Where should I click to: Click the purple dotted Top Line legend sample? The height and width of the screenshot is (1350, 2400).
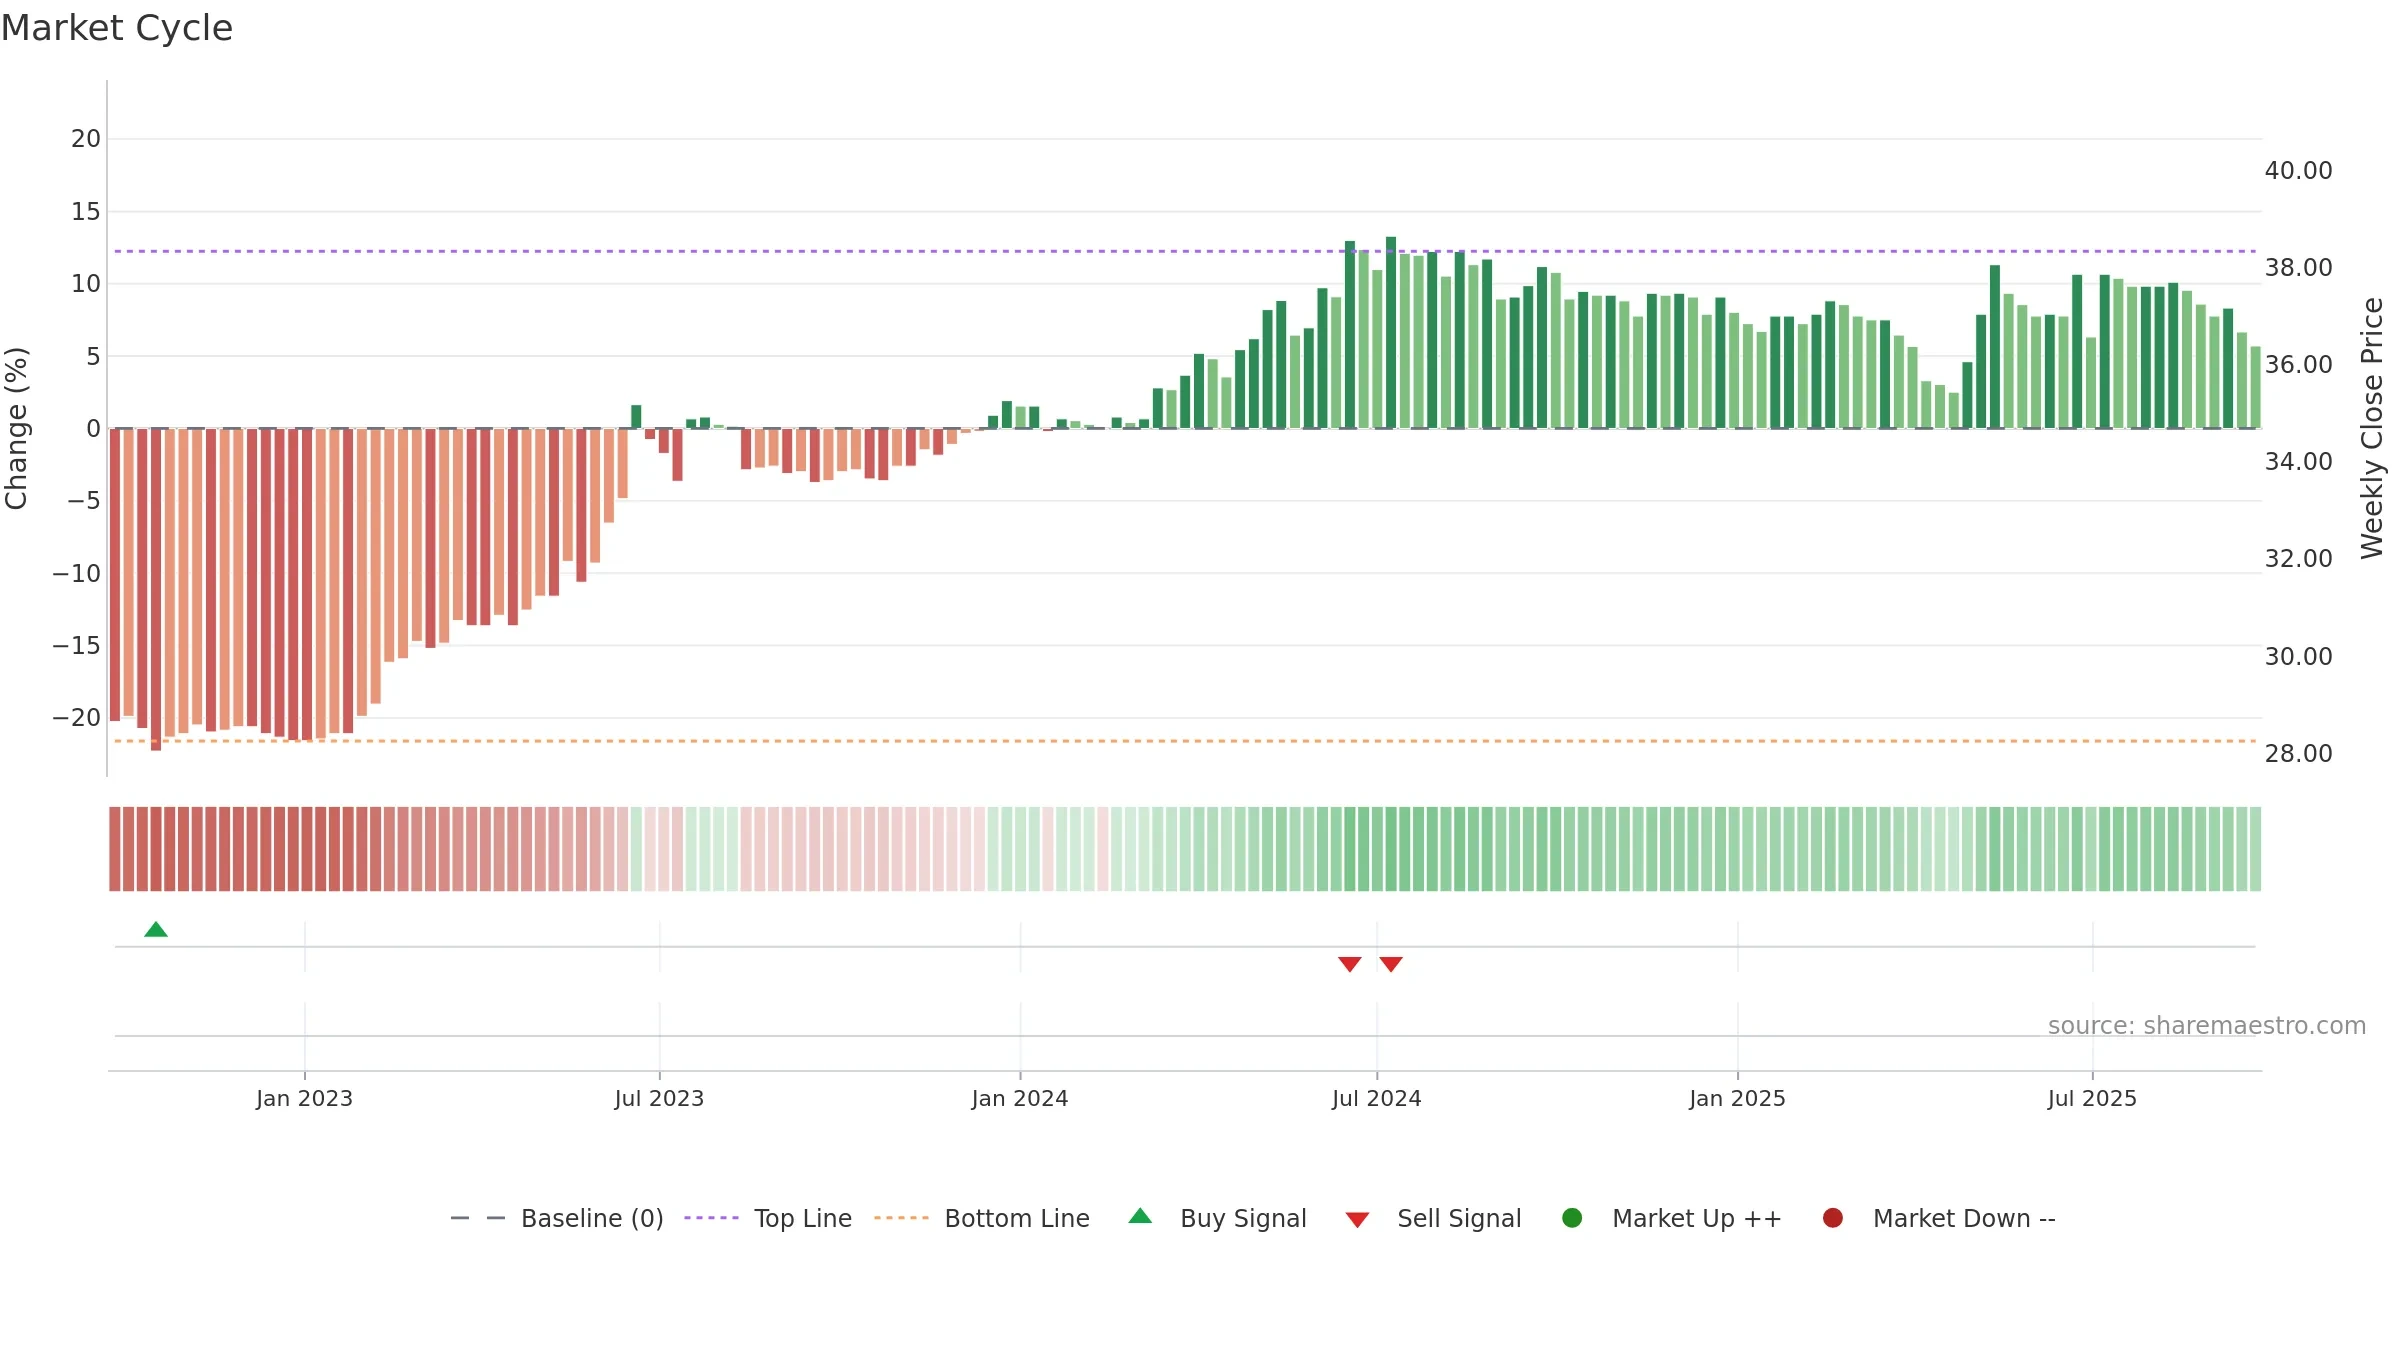coord(711,1218)
